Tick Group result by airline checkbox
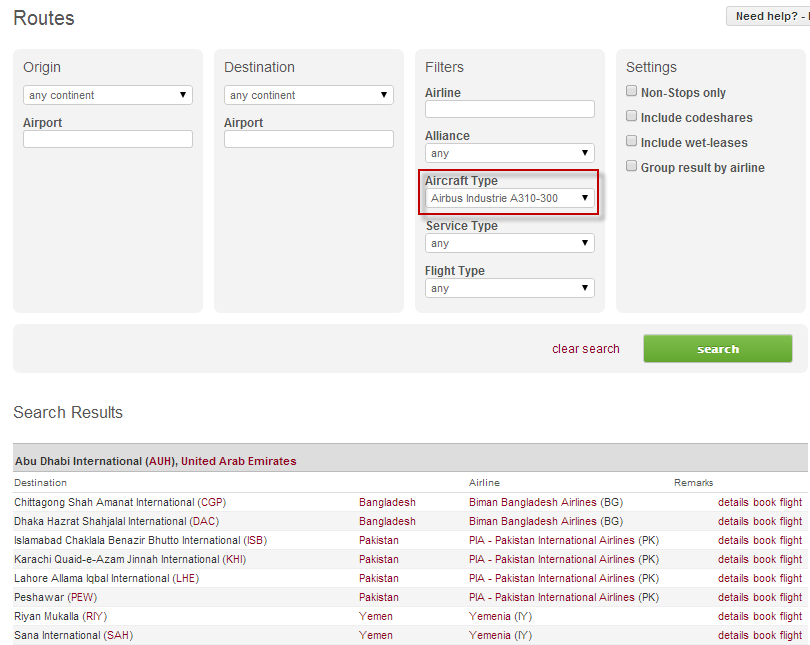 point(632,166)
